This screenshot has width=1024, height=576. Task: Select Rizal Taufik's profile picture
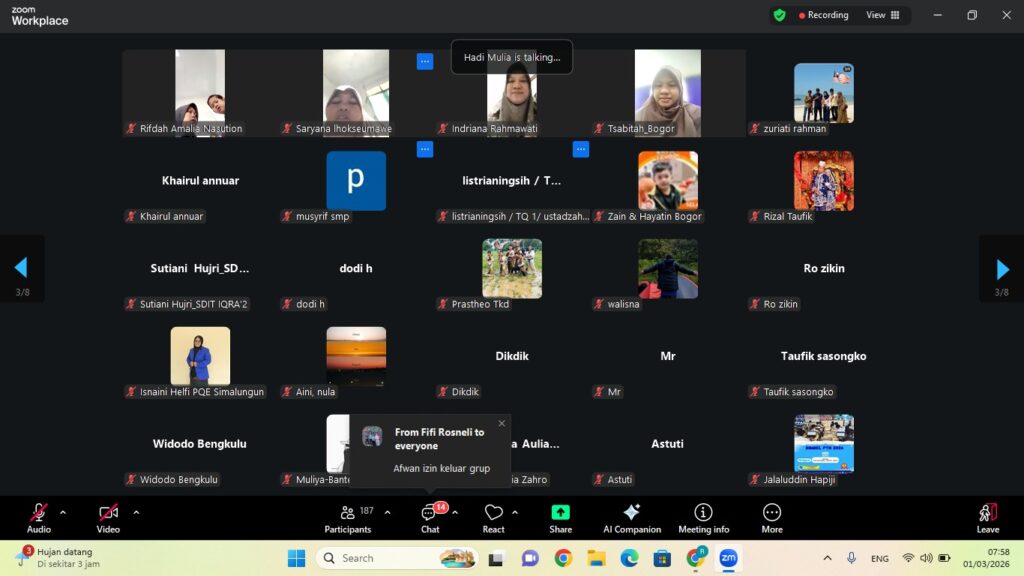pyautogui.click(x=824, y=180)
